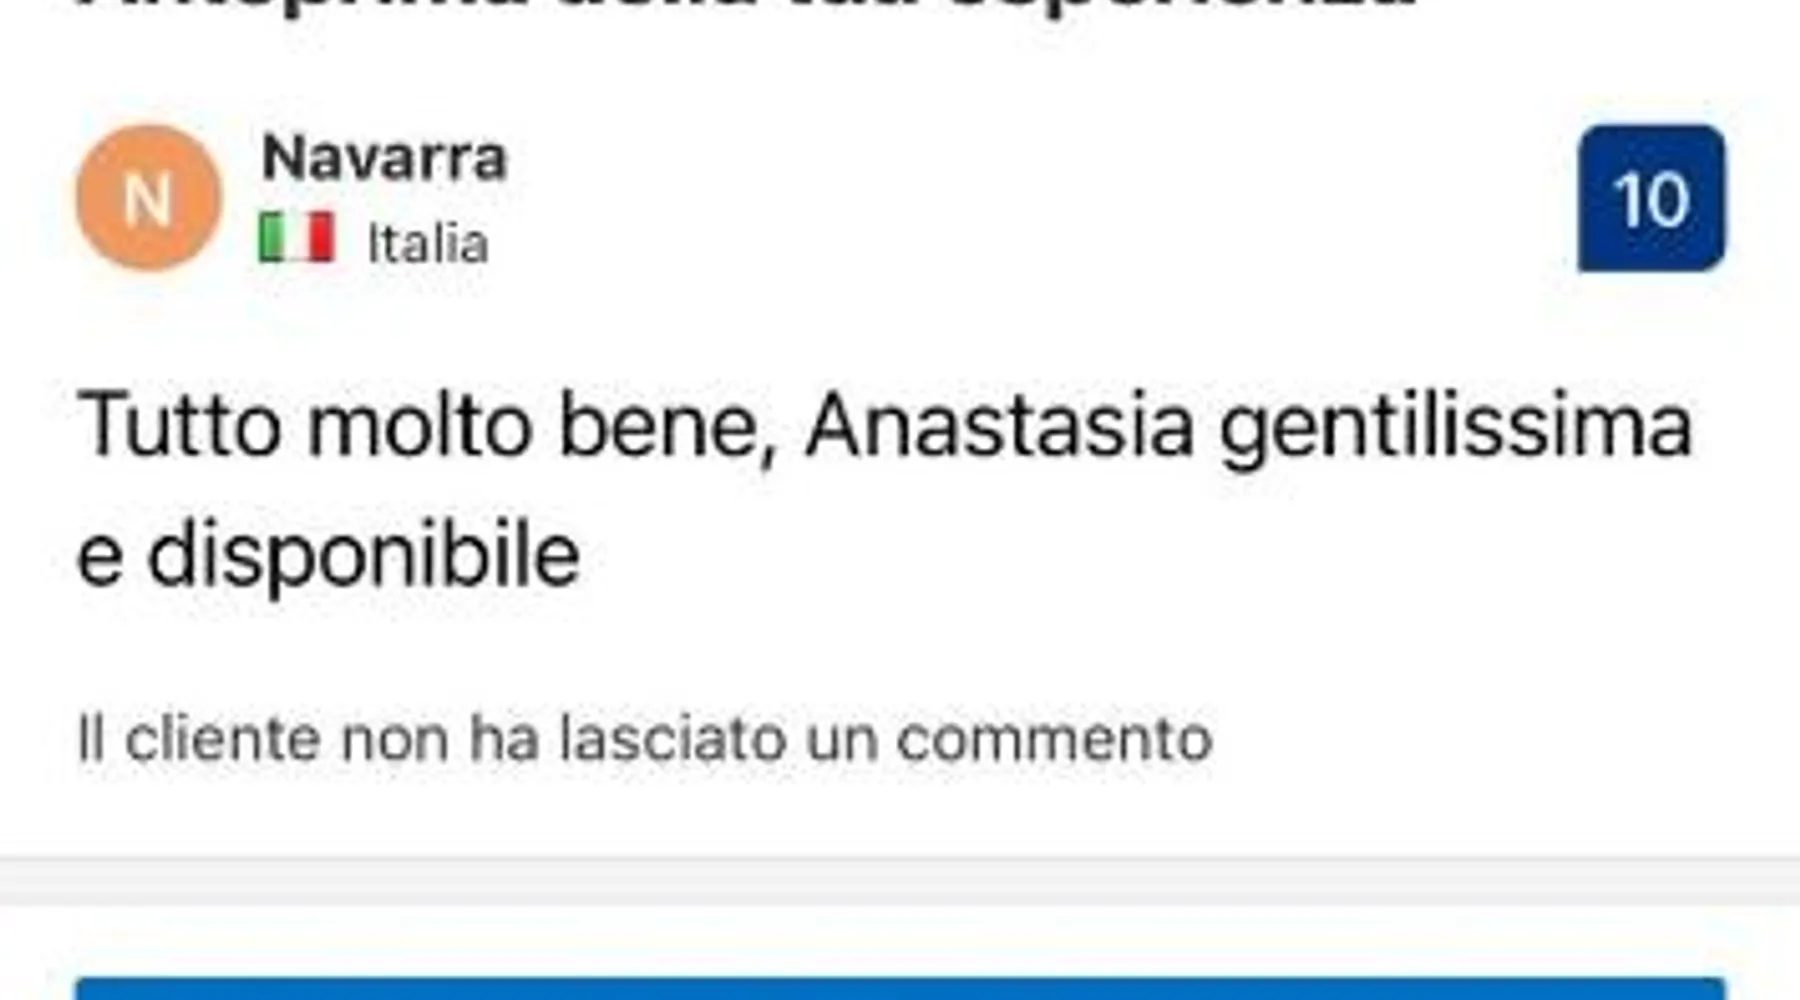Viewport: 1800px width, 1000px height.
Task: Click the green stripe of the flag
Action: tap(271, 238)
